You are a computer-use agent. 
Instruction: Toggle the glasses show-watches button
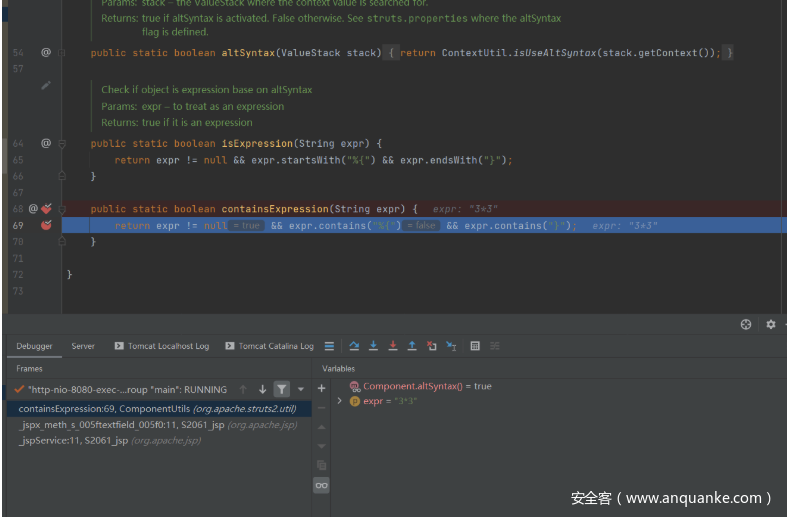[321, 484]
